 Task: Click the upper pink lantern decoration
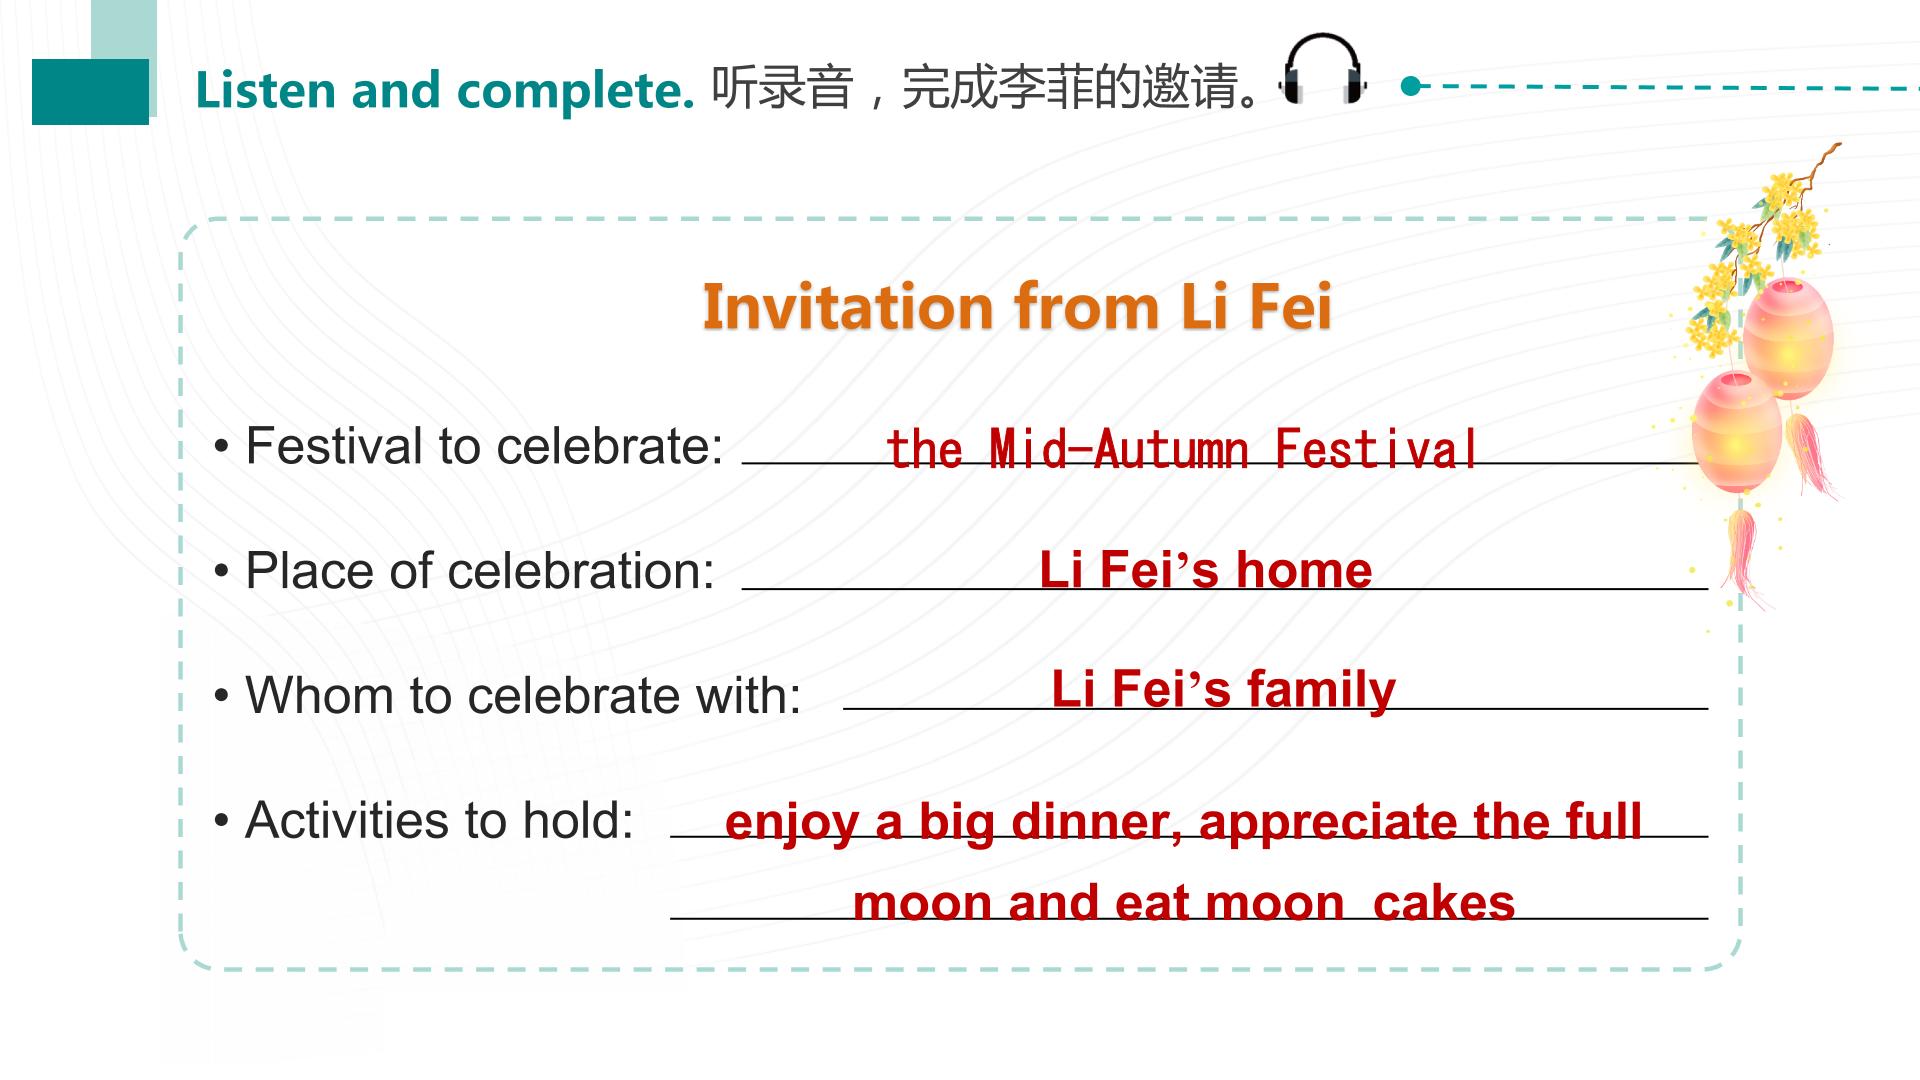[x=1788, y=338]
